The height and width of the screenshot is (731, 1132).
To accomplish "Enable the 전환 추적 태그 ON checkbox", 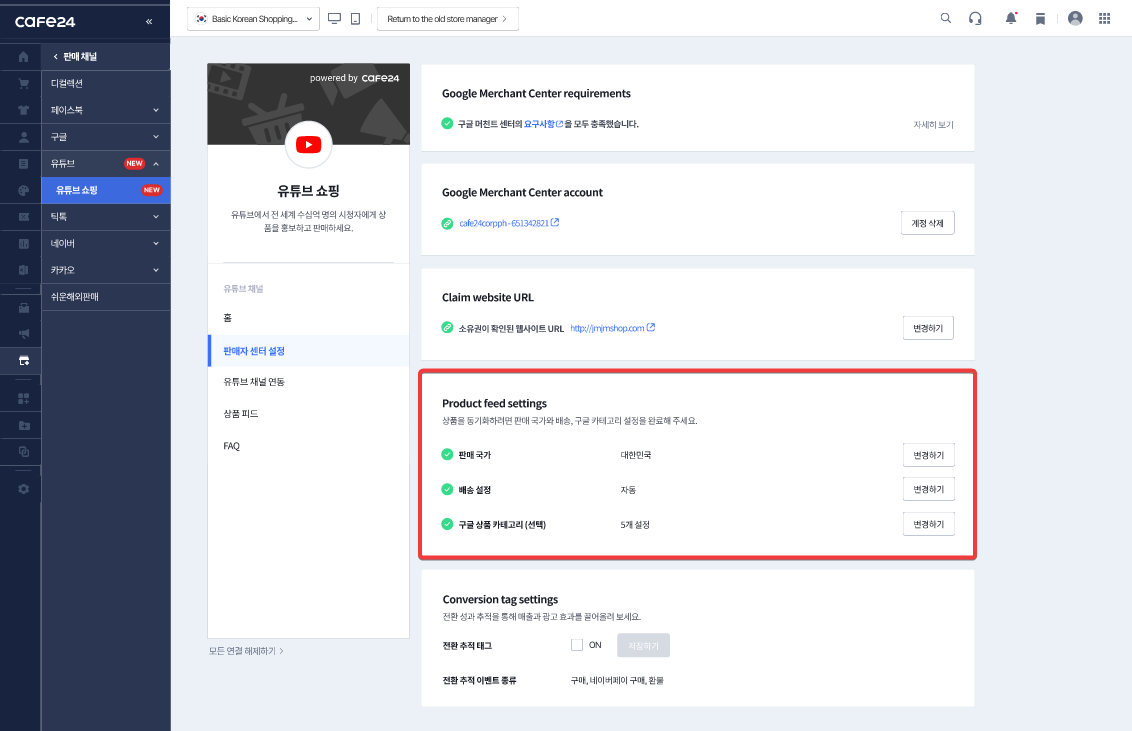I will click(577, 645).
